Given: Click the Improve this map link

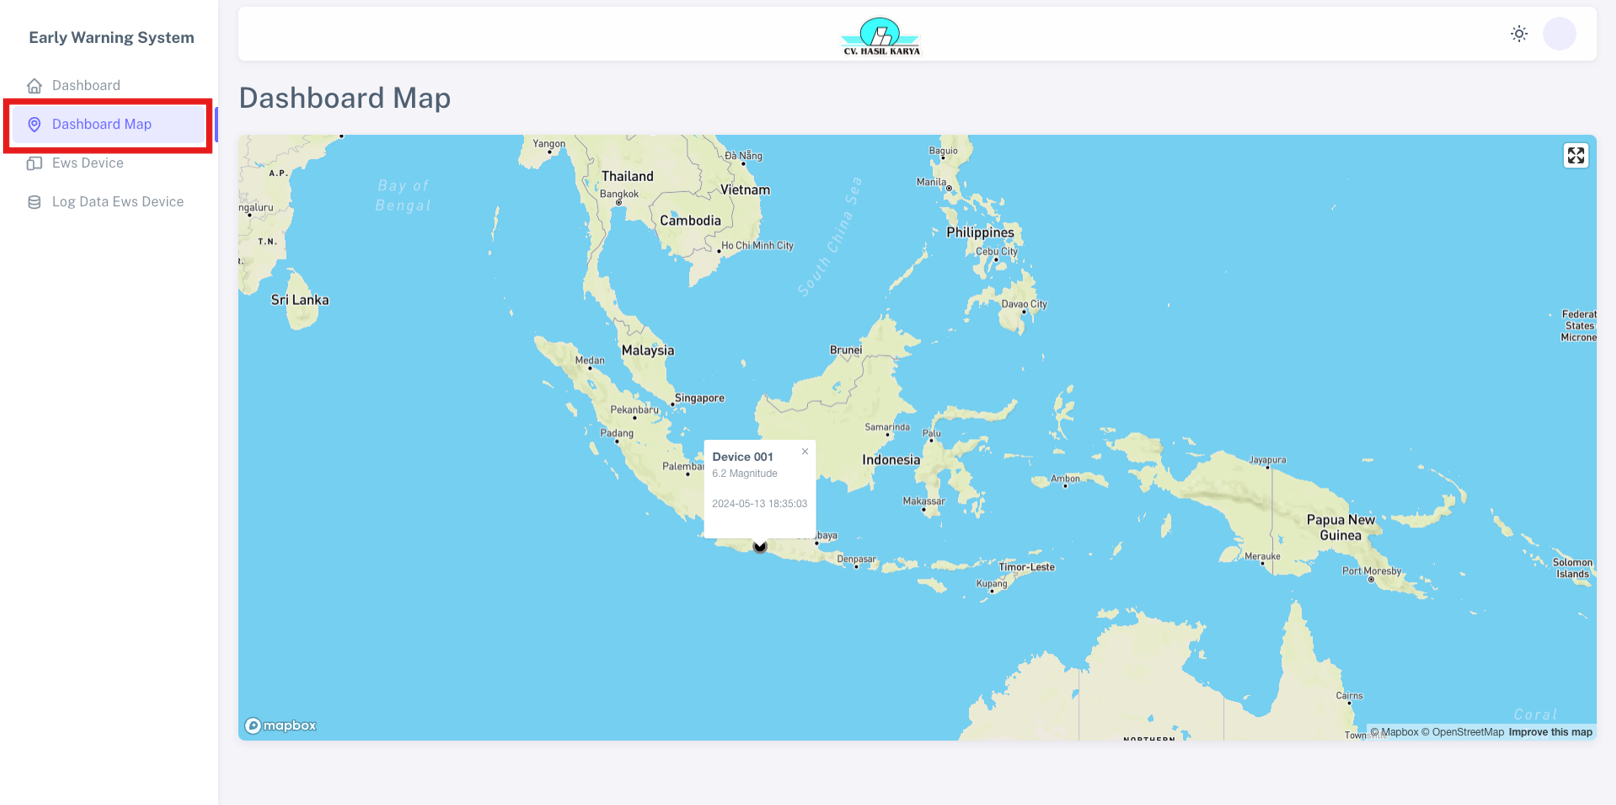Looking at the screenshot, I should [x=1550, y=732].
